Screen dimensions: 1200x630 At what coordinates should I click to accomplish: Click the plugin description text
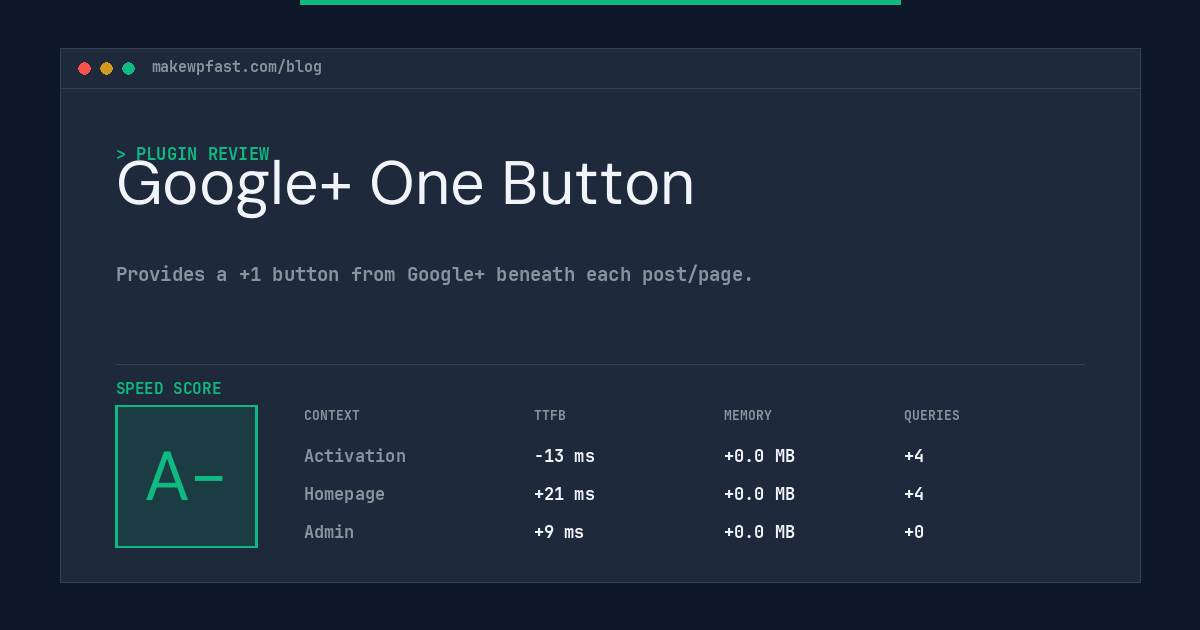click(435, 274)
